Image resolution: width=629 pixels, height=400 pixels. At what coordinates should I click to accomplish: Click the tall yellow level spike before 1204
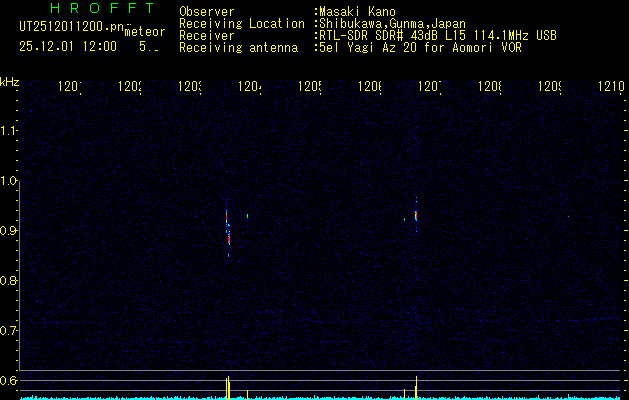click(227, 388)
